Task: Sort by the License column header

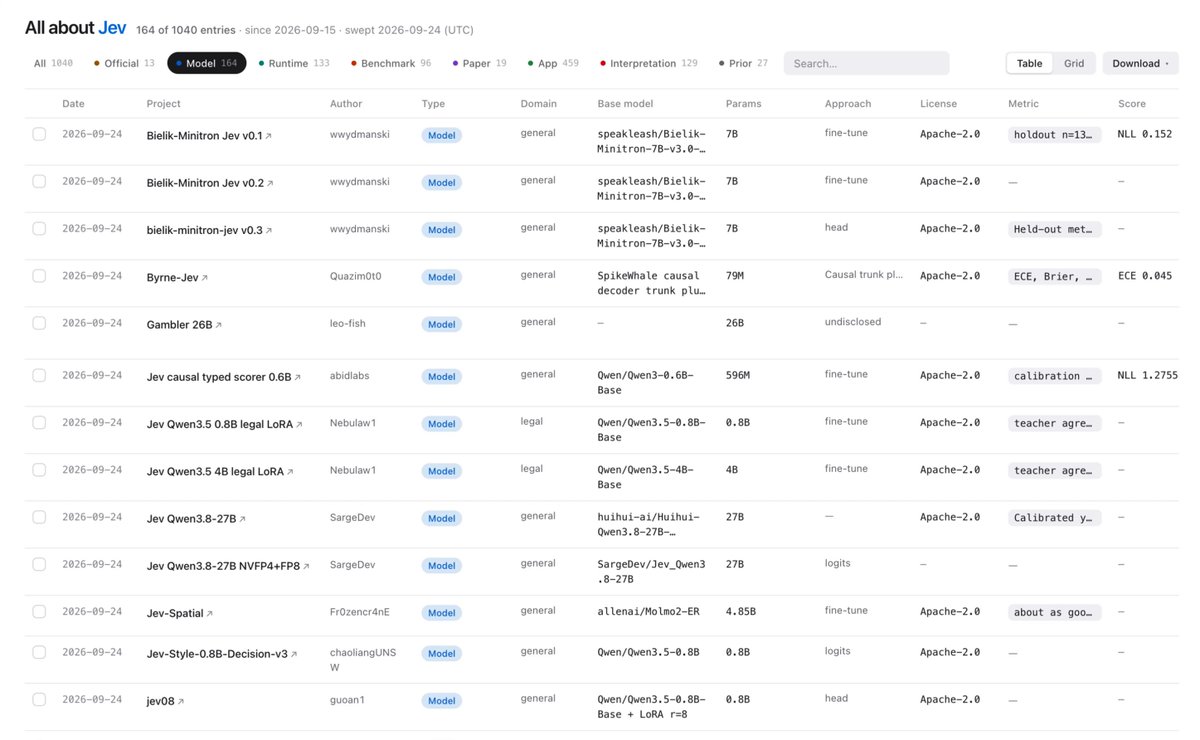Action: (x=938, y=103)
